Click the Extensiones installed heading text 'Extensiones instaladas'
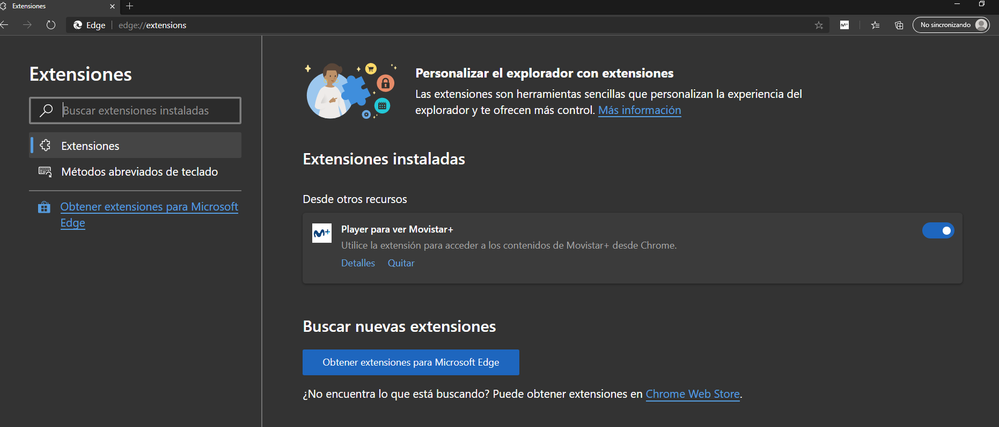This screenshot has width=999, height=427. click(384, 159)
